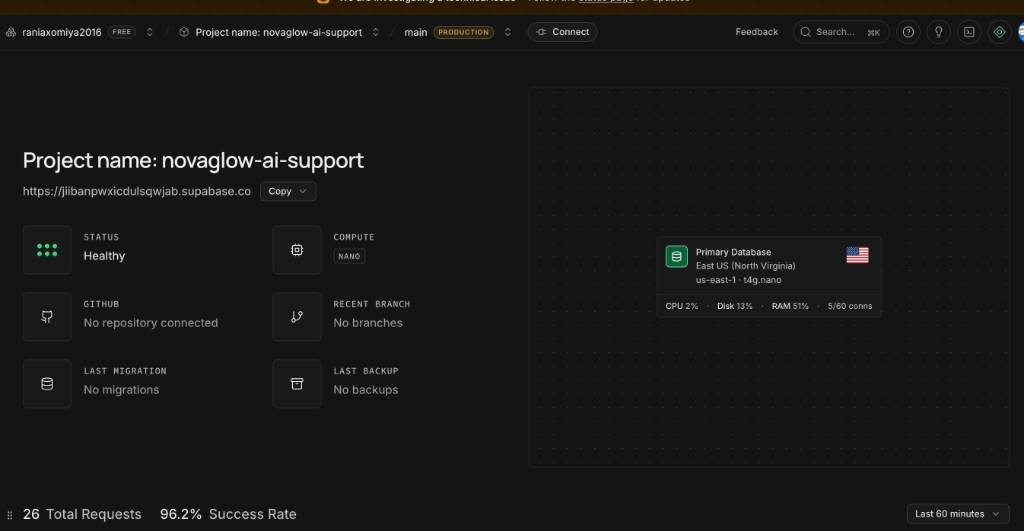Click the Disk 13% metric
1024x531 pixels.
click(x=735, y=306)
